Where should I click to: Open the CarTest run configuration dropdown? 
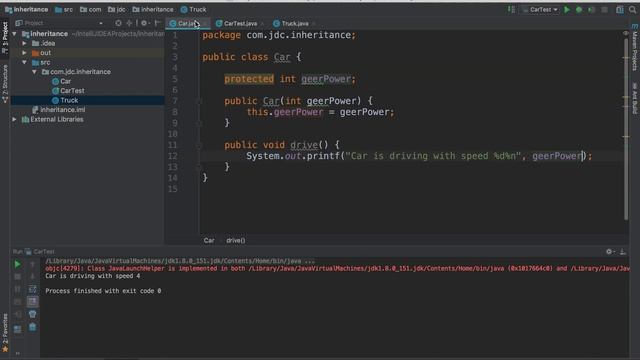(540, 9)
